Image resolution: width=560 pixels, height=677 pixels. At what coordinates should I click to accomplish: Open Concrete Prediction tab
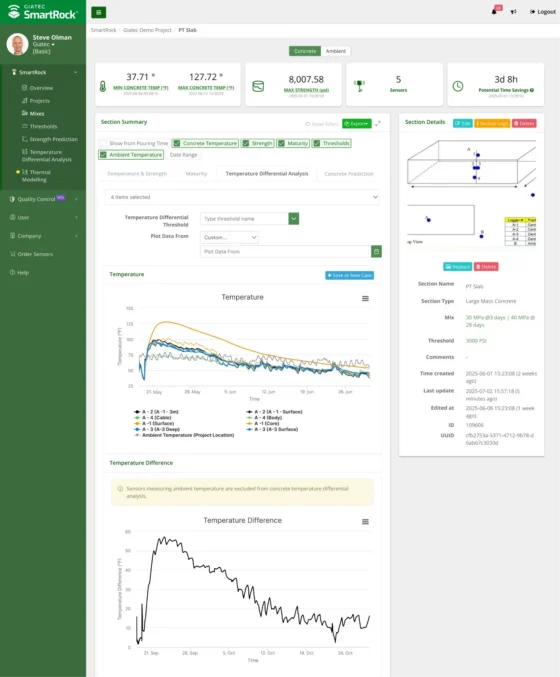click(x=349, y=174)
